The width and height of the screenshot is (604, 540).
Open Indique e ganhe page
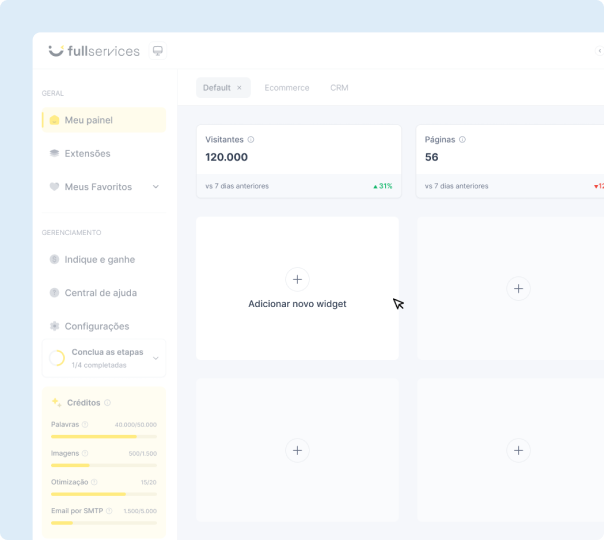tap(99, 259)
